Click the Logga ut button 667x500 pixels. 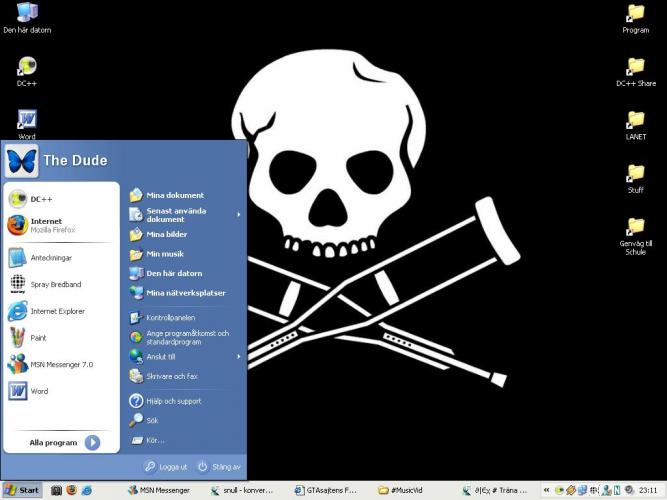[x=165, y=467]
